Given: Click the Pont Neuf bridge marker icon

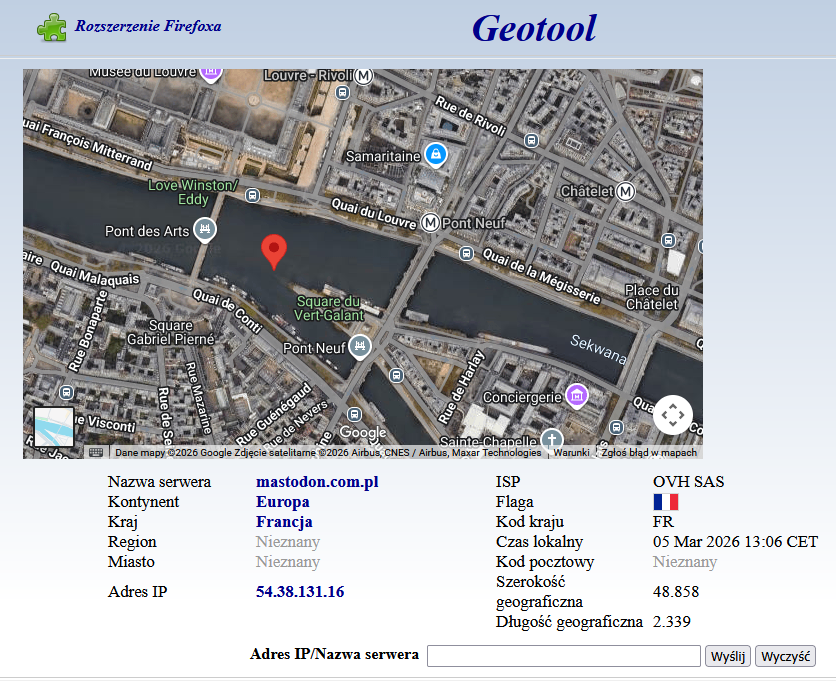Looking at the screenshot, I should [x=359, y=347].
